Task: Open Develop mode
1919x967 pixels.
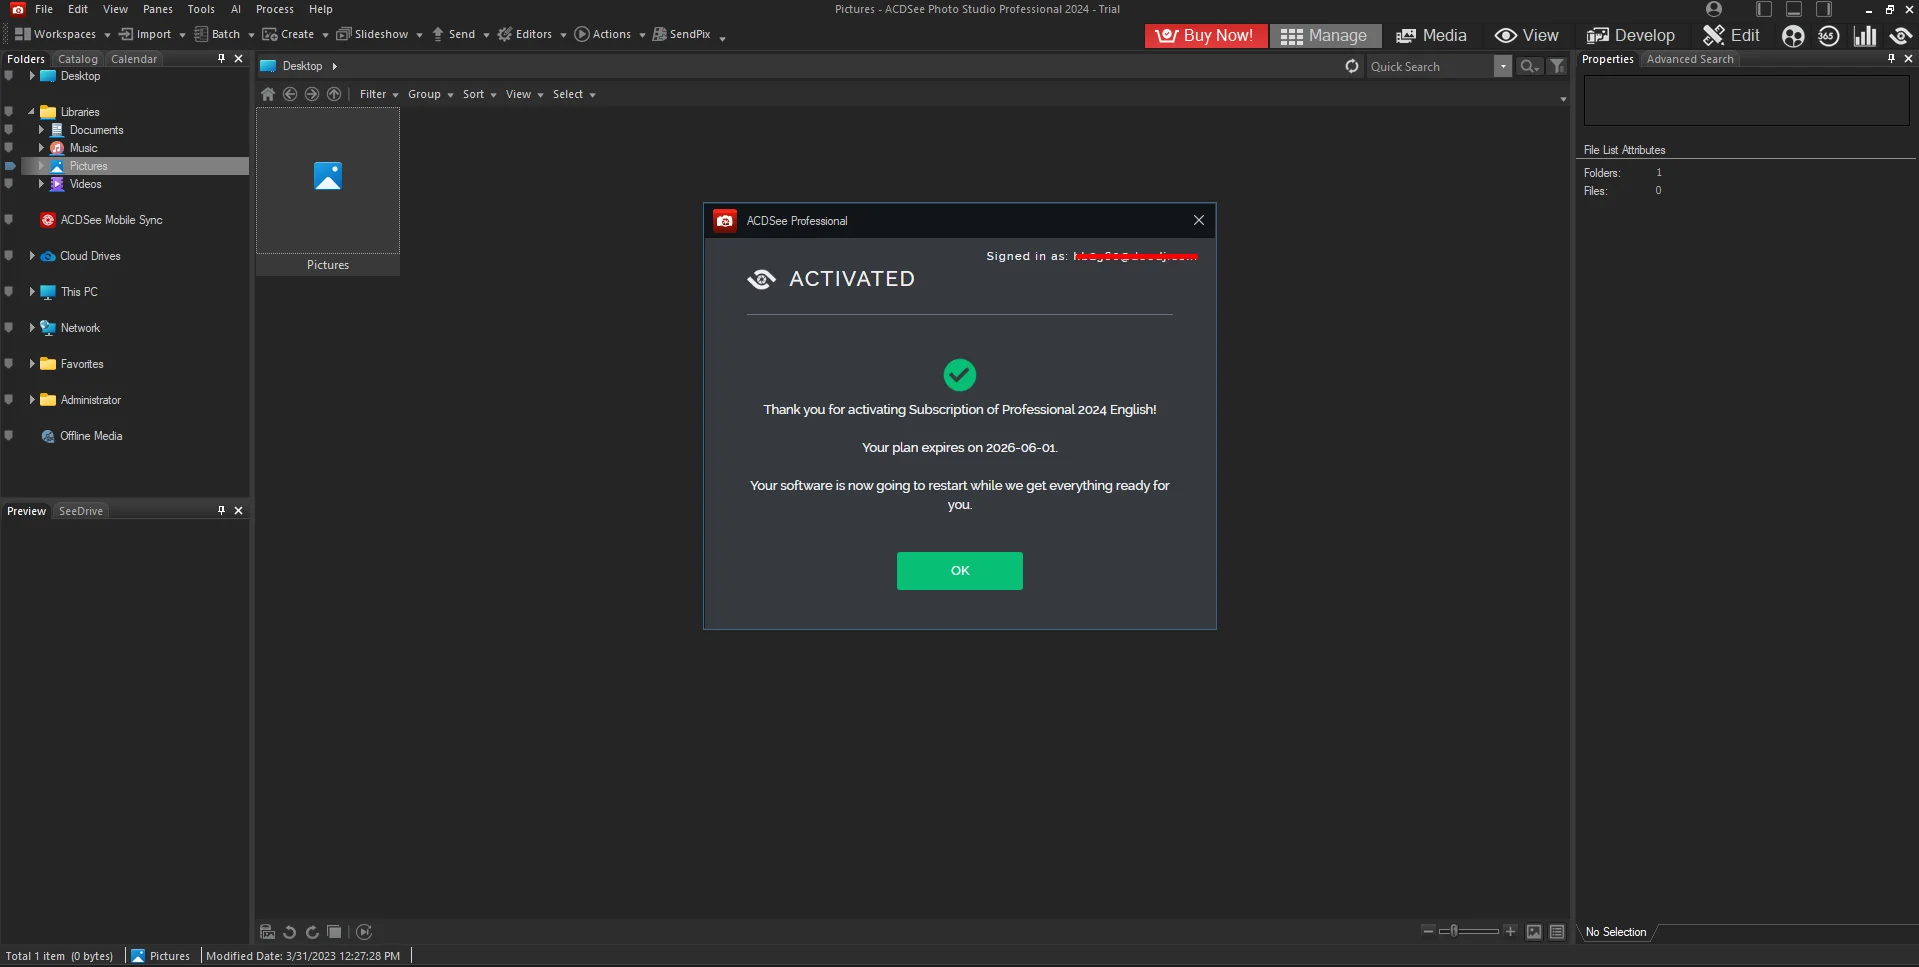Action: tap(1630, 35)
